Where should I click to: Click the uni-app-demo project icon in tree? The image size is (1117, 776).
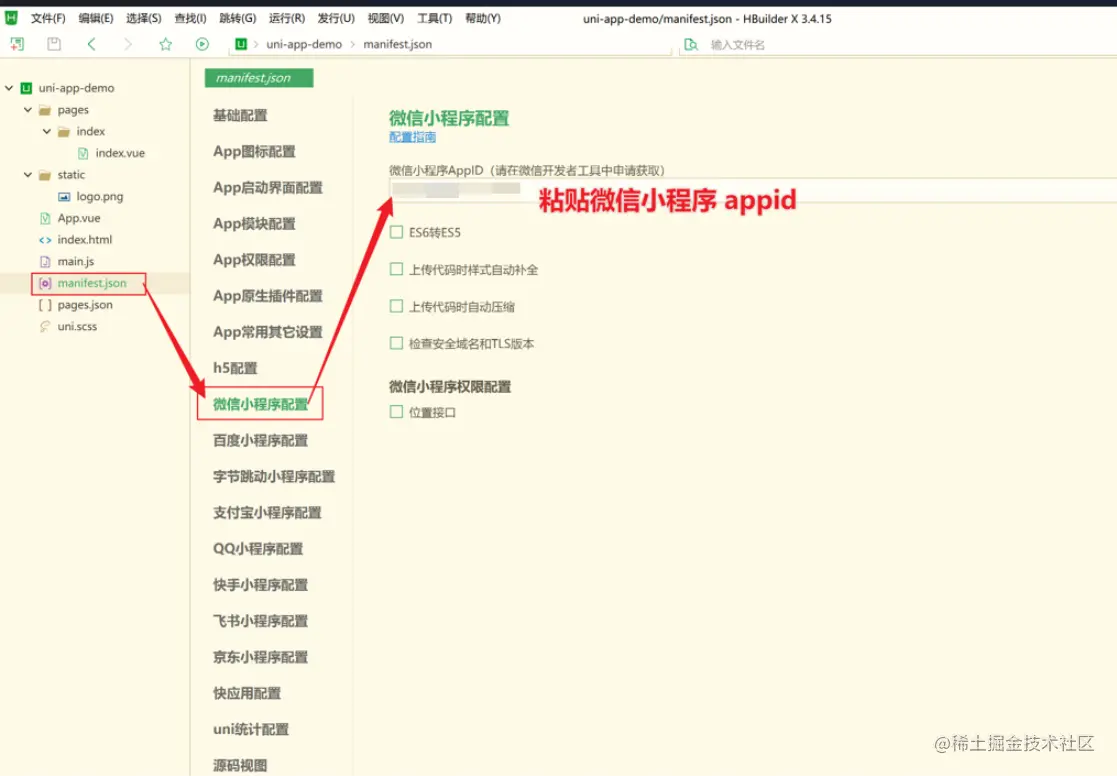pyautogui.click(x=26, y=88)
